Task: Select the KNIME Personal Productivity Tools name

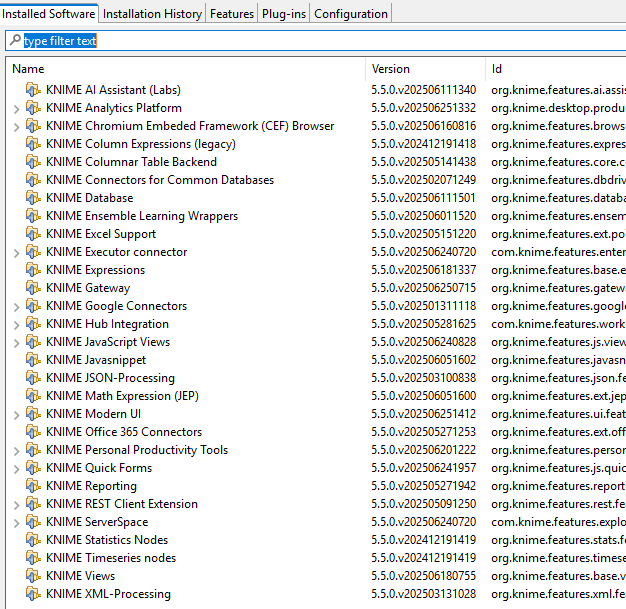Action: pos(137,450)
